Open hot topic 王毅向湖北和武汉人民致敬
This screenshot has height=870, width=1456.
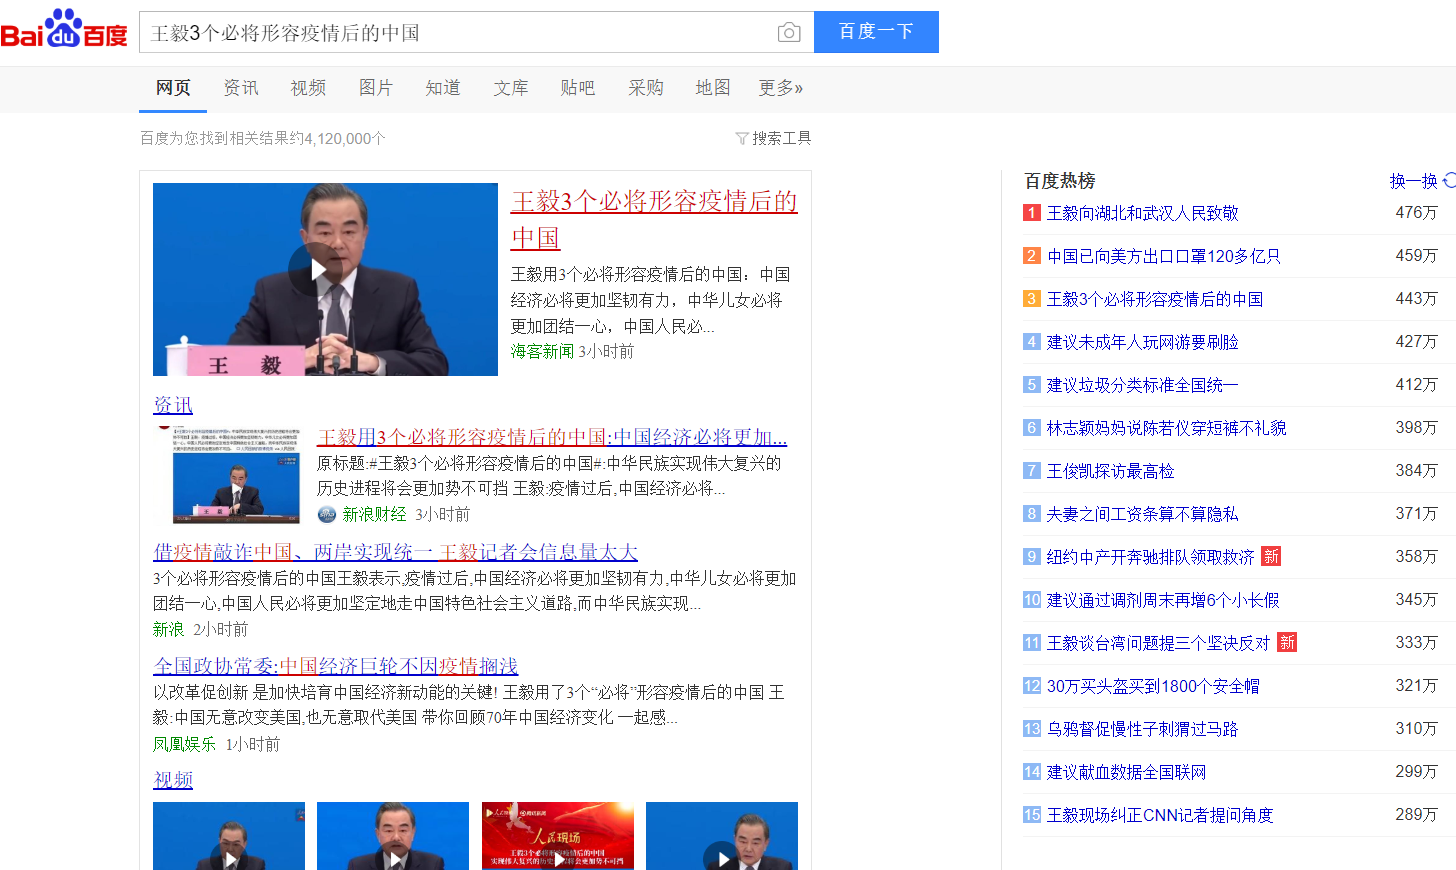tap(1143, 213)
